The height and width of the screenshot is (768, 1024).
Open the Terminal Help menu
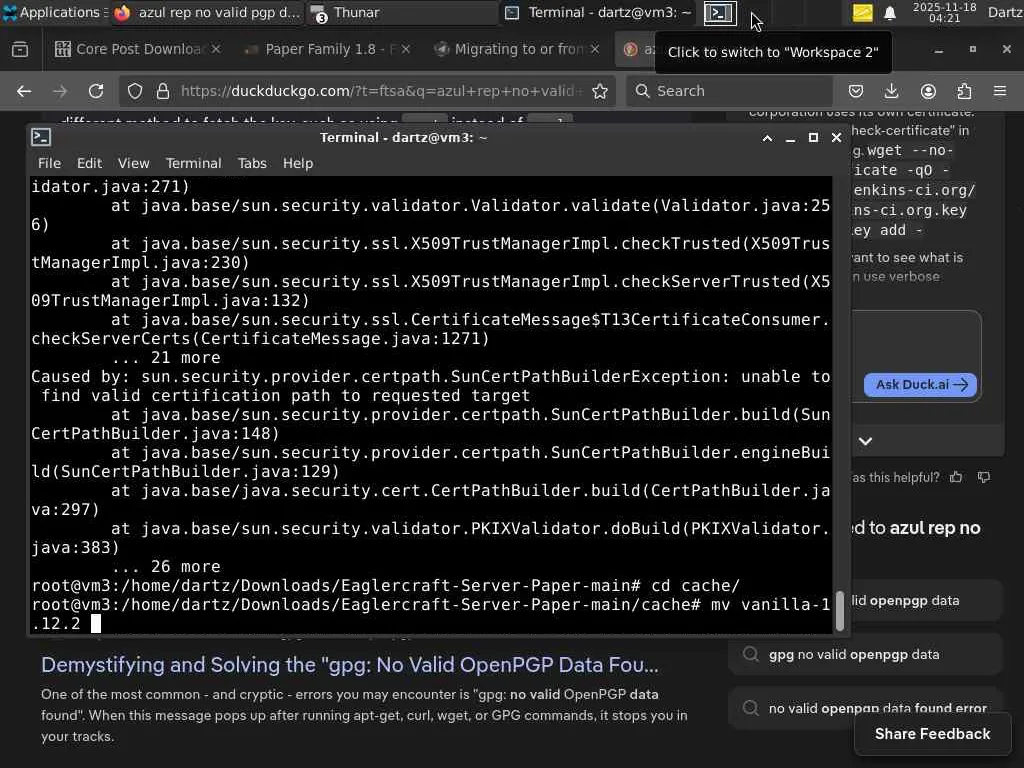[x=298, y=163]
